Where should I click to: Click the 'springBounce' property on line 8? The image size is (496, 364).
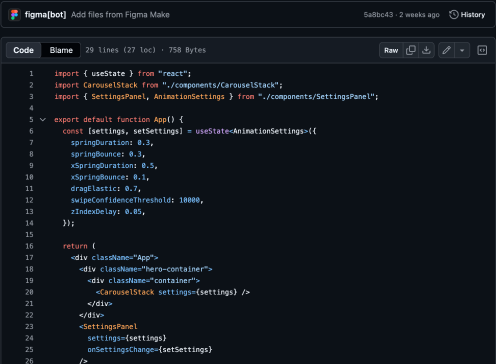click(96, 154)
